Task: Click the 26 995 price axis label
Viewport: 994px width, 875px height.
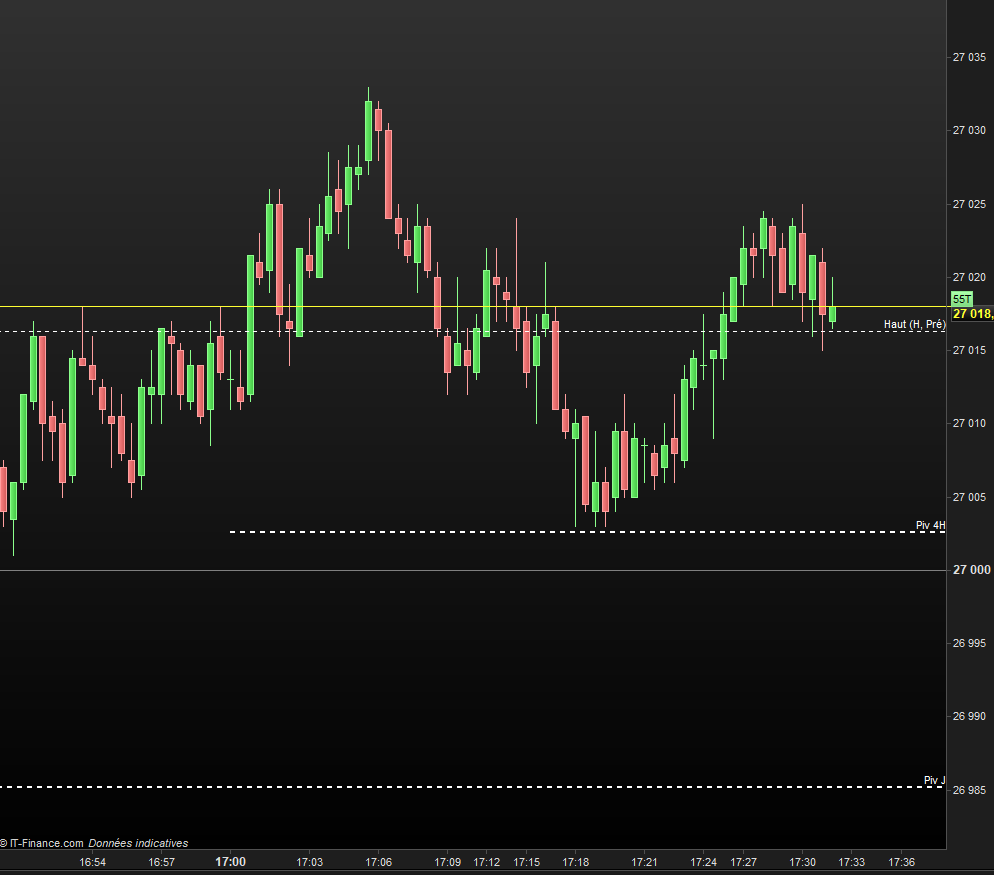Action: coord(969,643)
